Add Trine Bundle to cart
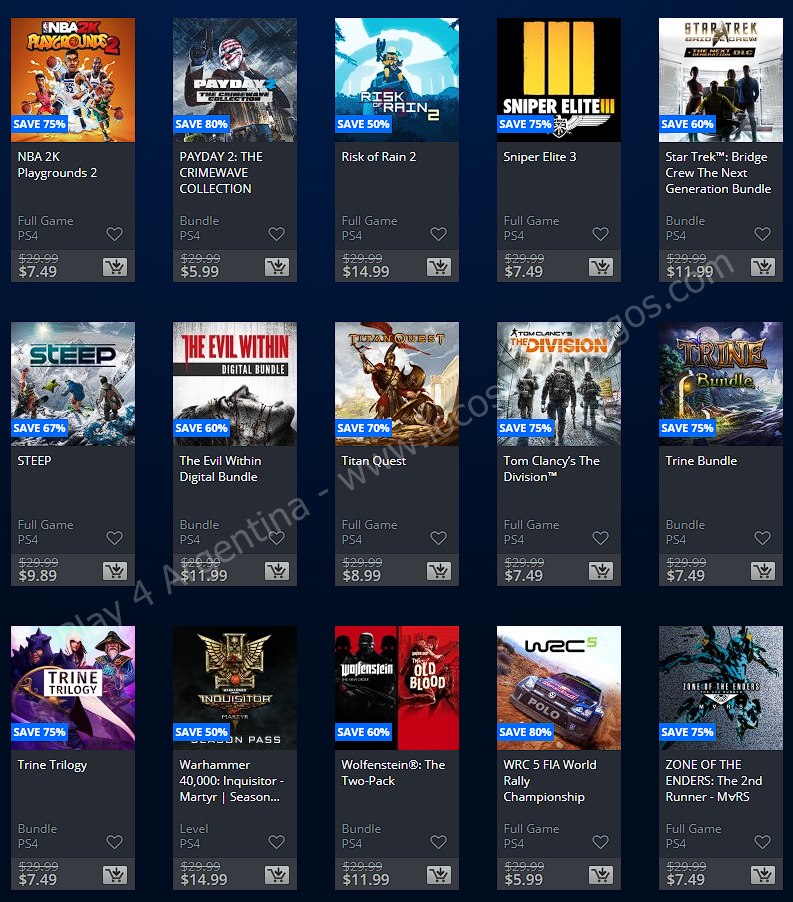This screenshot has width=793, height=902. 762,571
